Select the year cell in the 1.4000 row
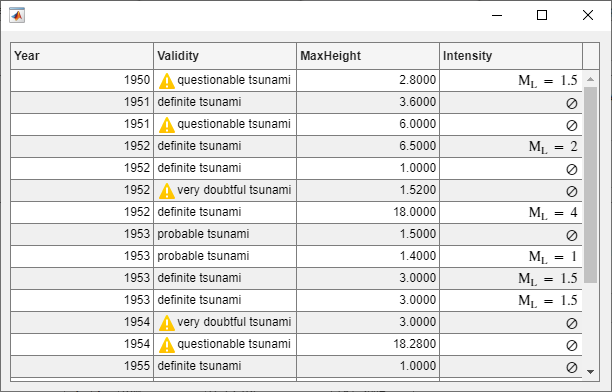Image resolution: width=612 pixels, height=392 pixels. 82,257
